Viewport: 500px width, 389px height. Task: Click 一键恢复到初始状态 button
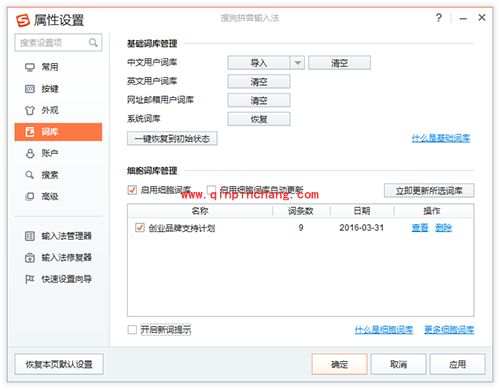click(172, 138)
